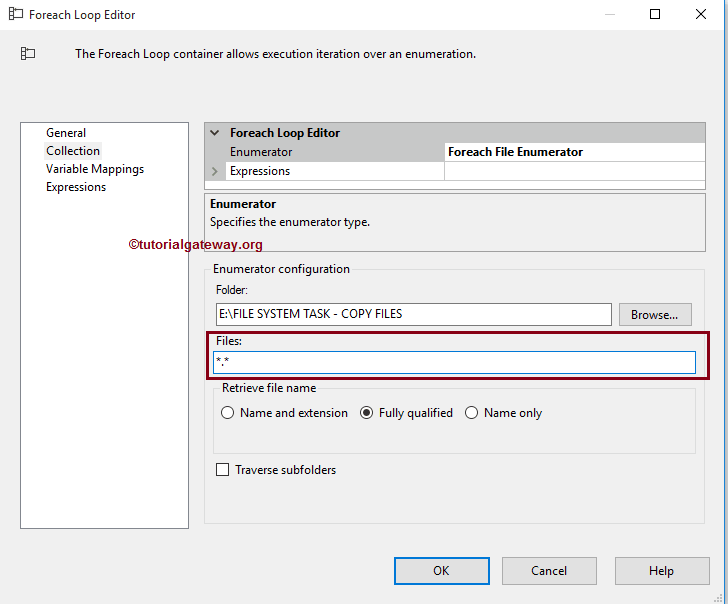
Task: Select Collection in the left pane
Action: tap(73, 151)
